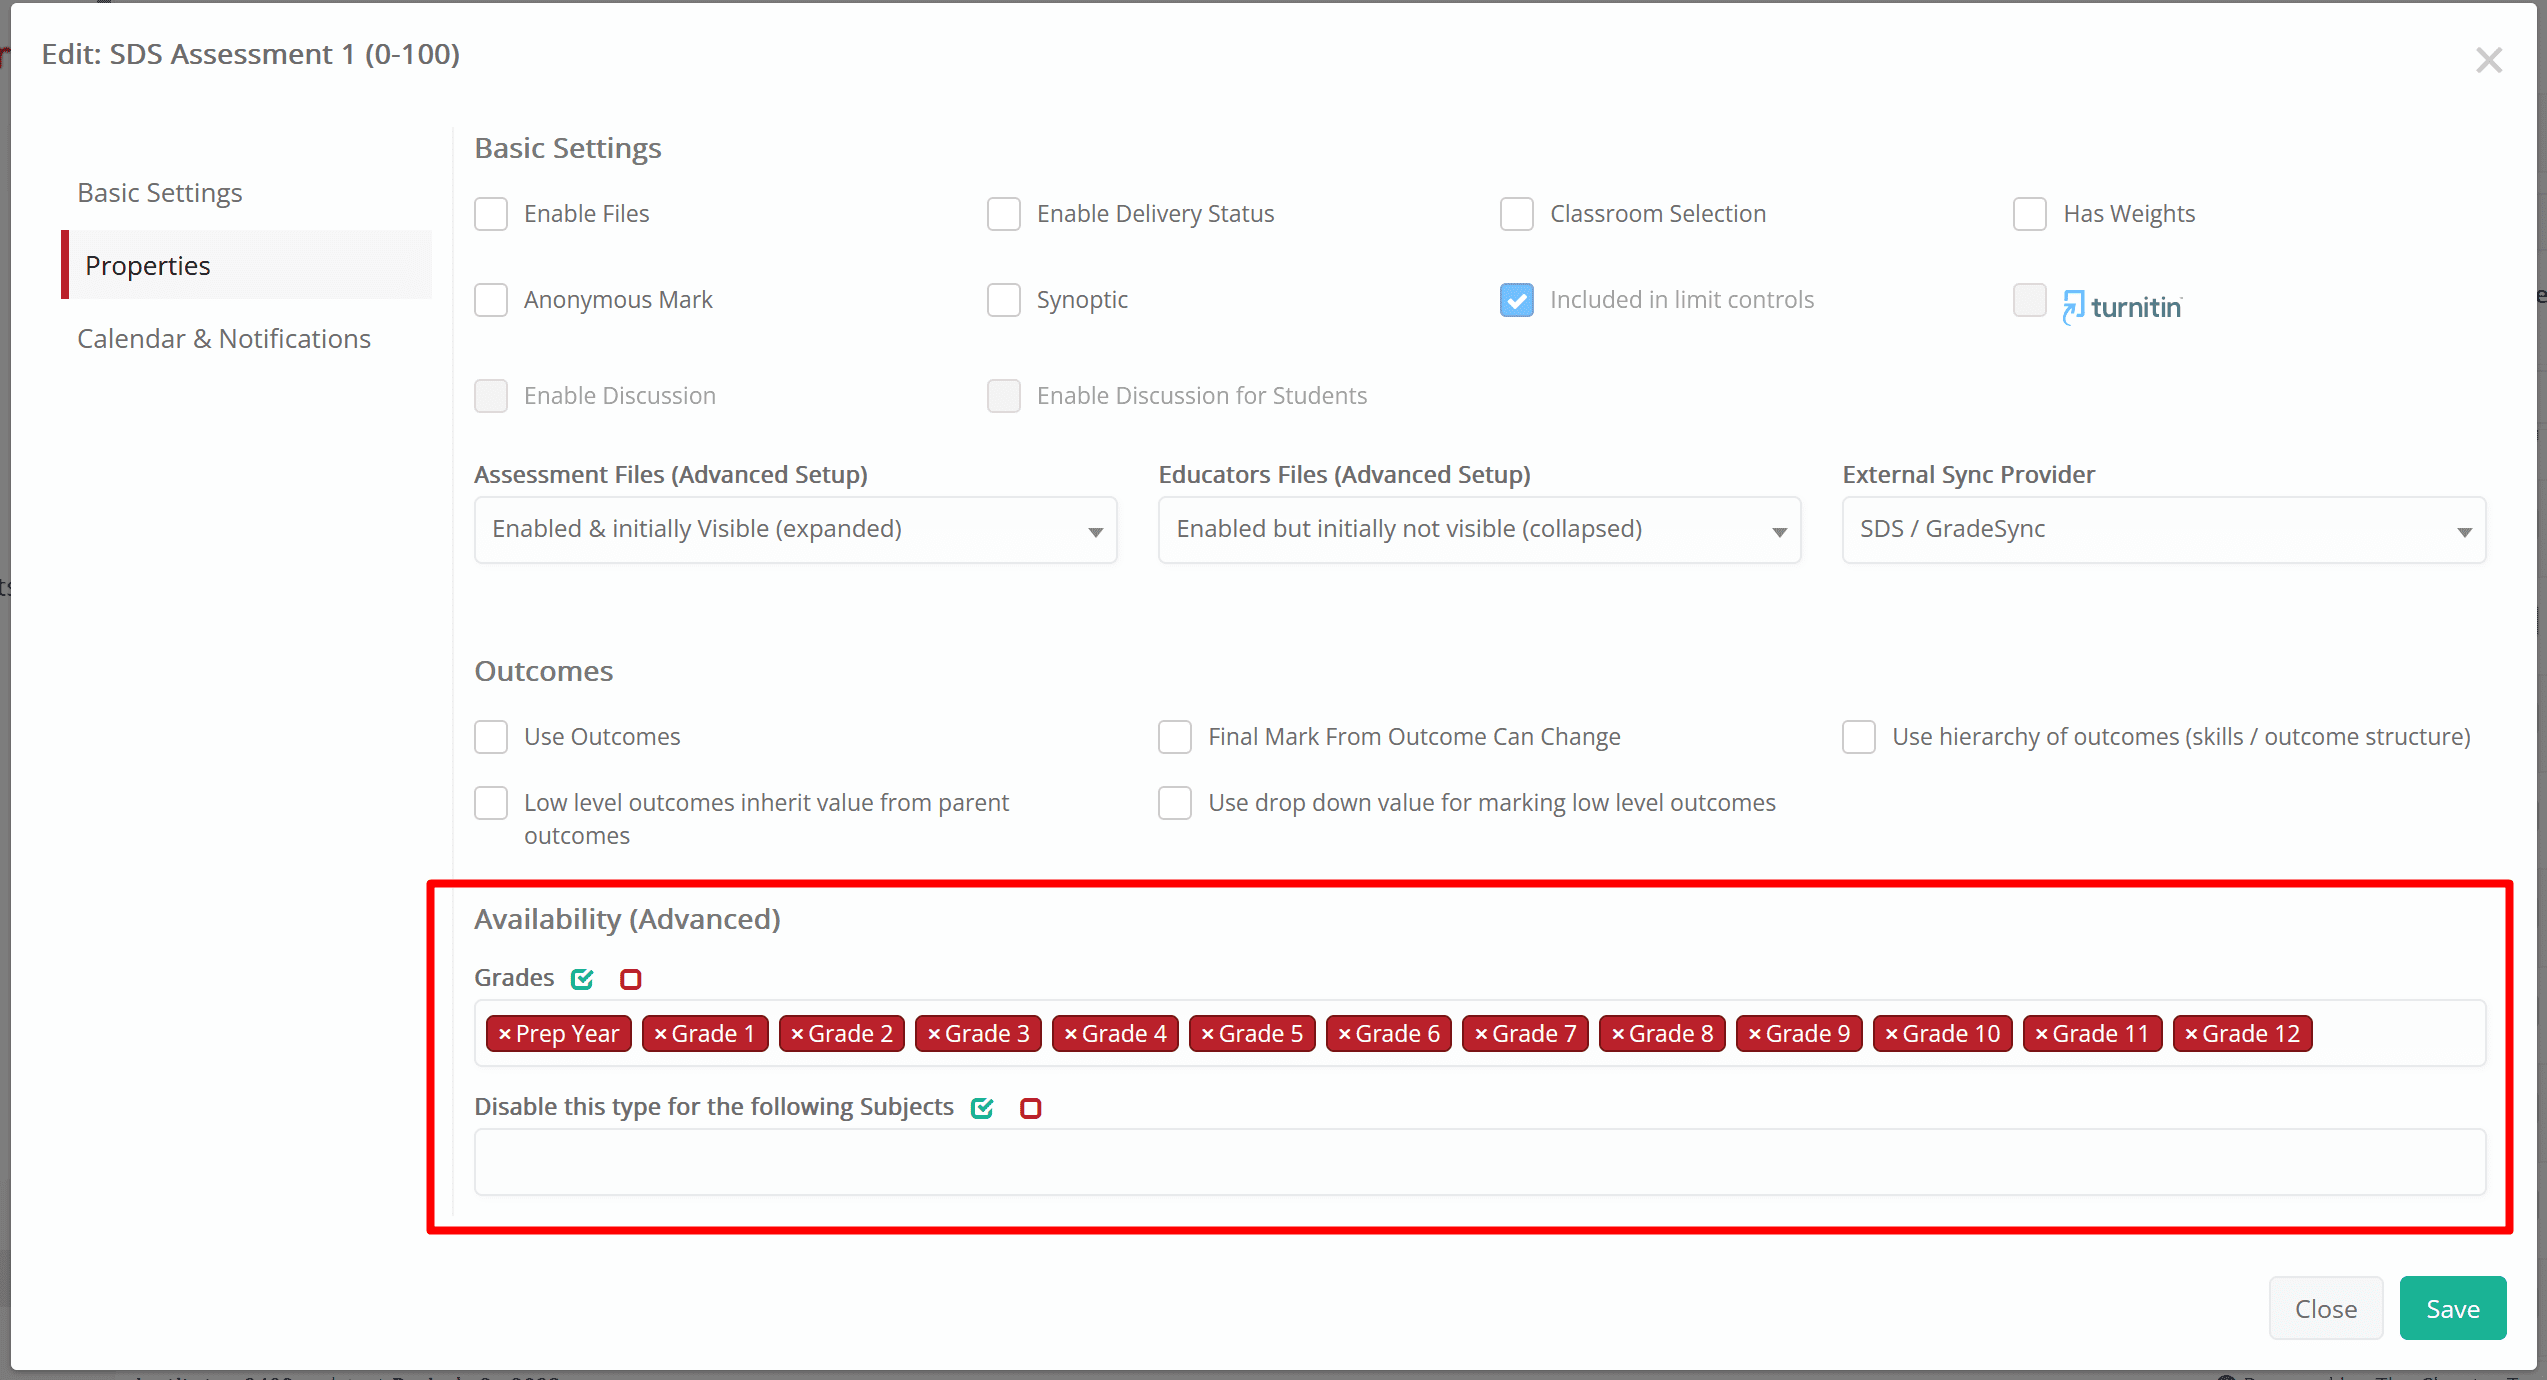2547x1380 pixels.
Task: Toggle the Has Weights checkbox
Action: [2030, 214]
